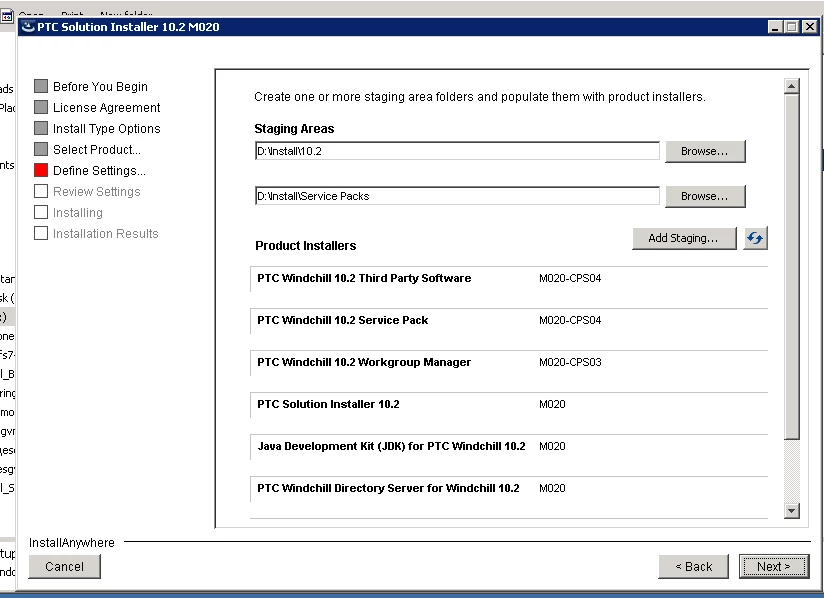
Task: Click the staging area instruction text
Action: tap(480, 97)
